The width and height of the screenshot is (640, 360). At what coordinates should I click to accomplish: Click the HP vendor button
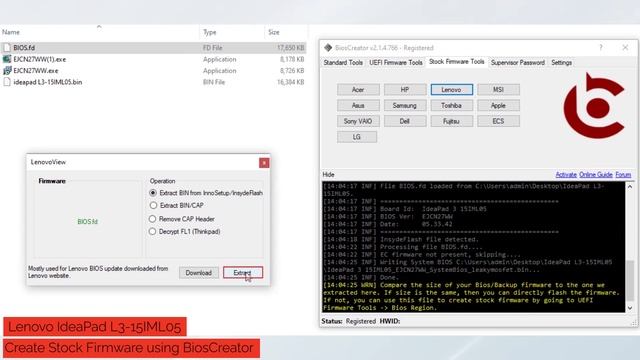point(404,90)
